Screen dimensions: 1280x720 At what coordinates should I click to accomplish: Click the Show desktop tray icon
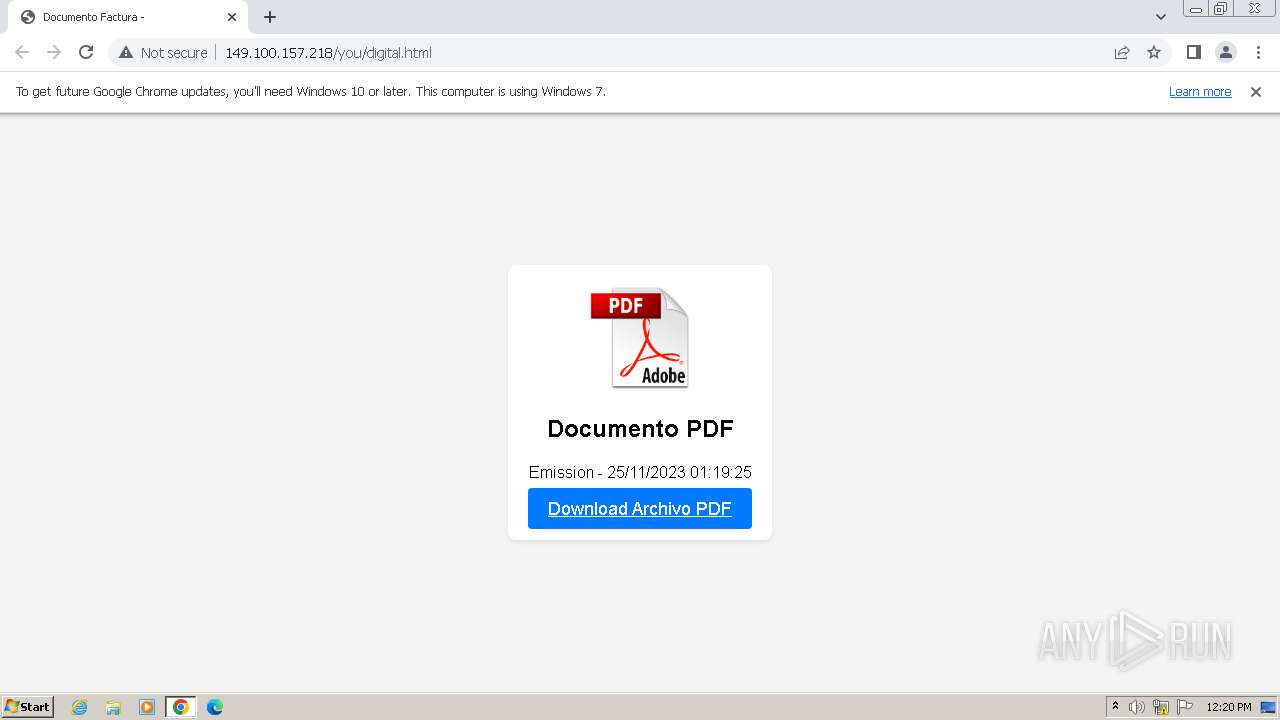(1268, 707)
